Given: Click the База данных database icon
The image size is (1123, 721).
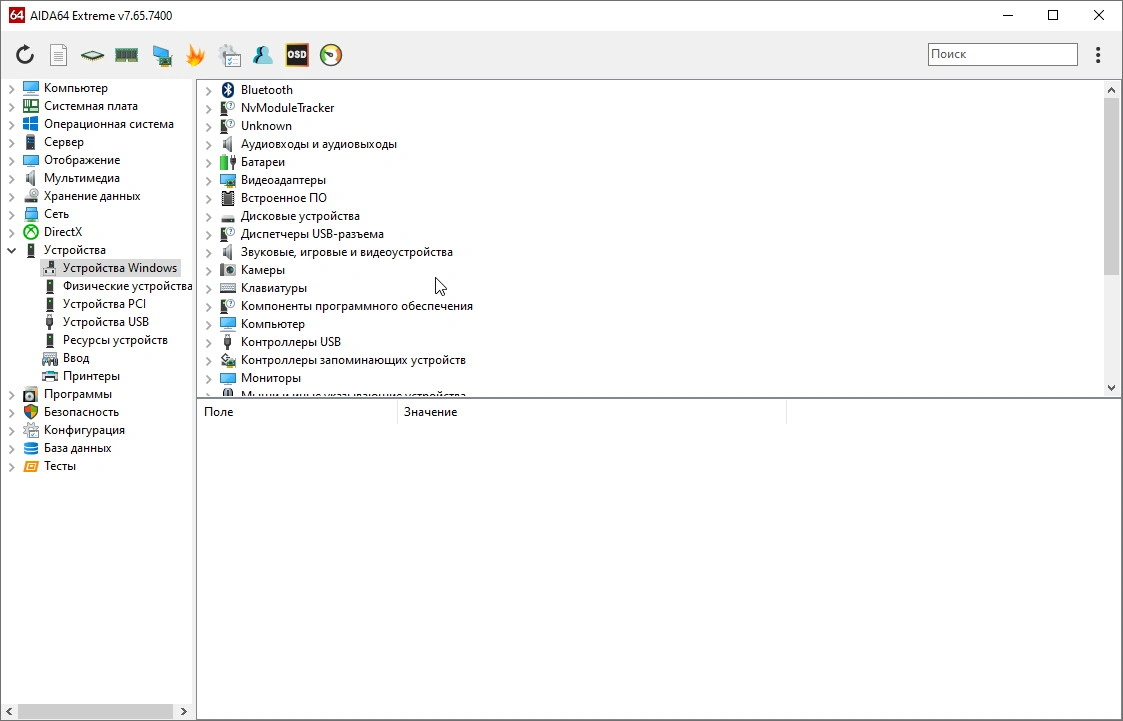Looking at the screenshot, I should [x=31, y=448].
